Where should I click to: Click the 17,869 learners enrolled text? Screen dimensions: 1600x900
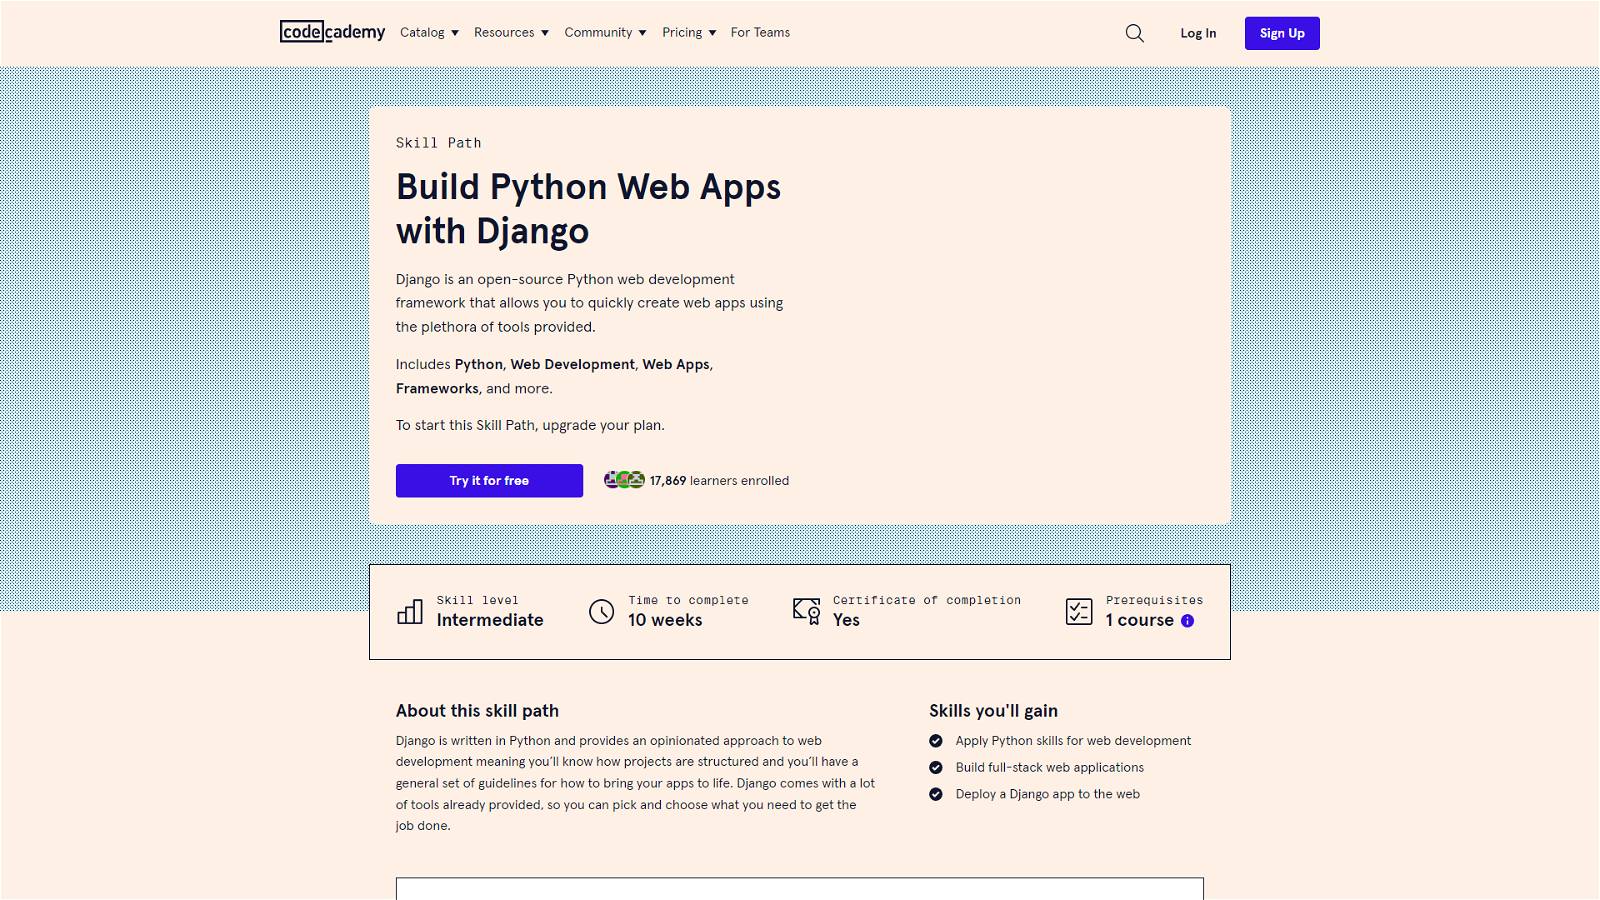pos(719,481)
